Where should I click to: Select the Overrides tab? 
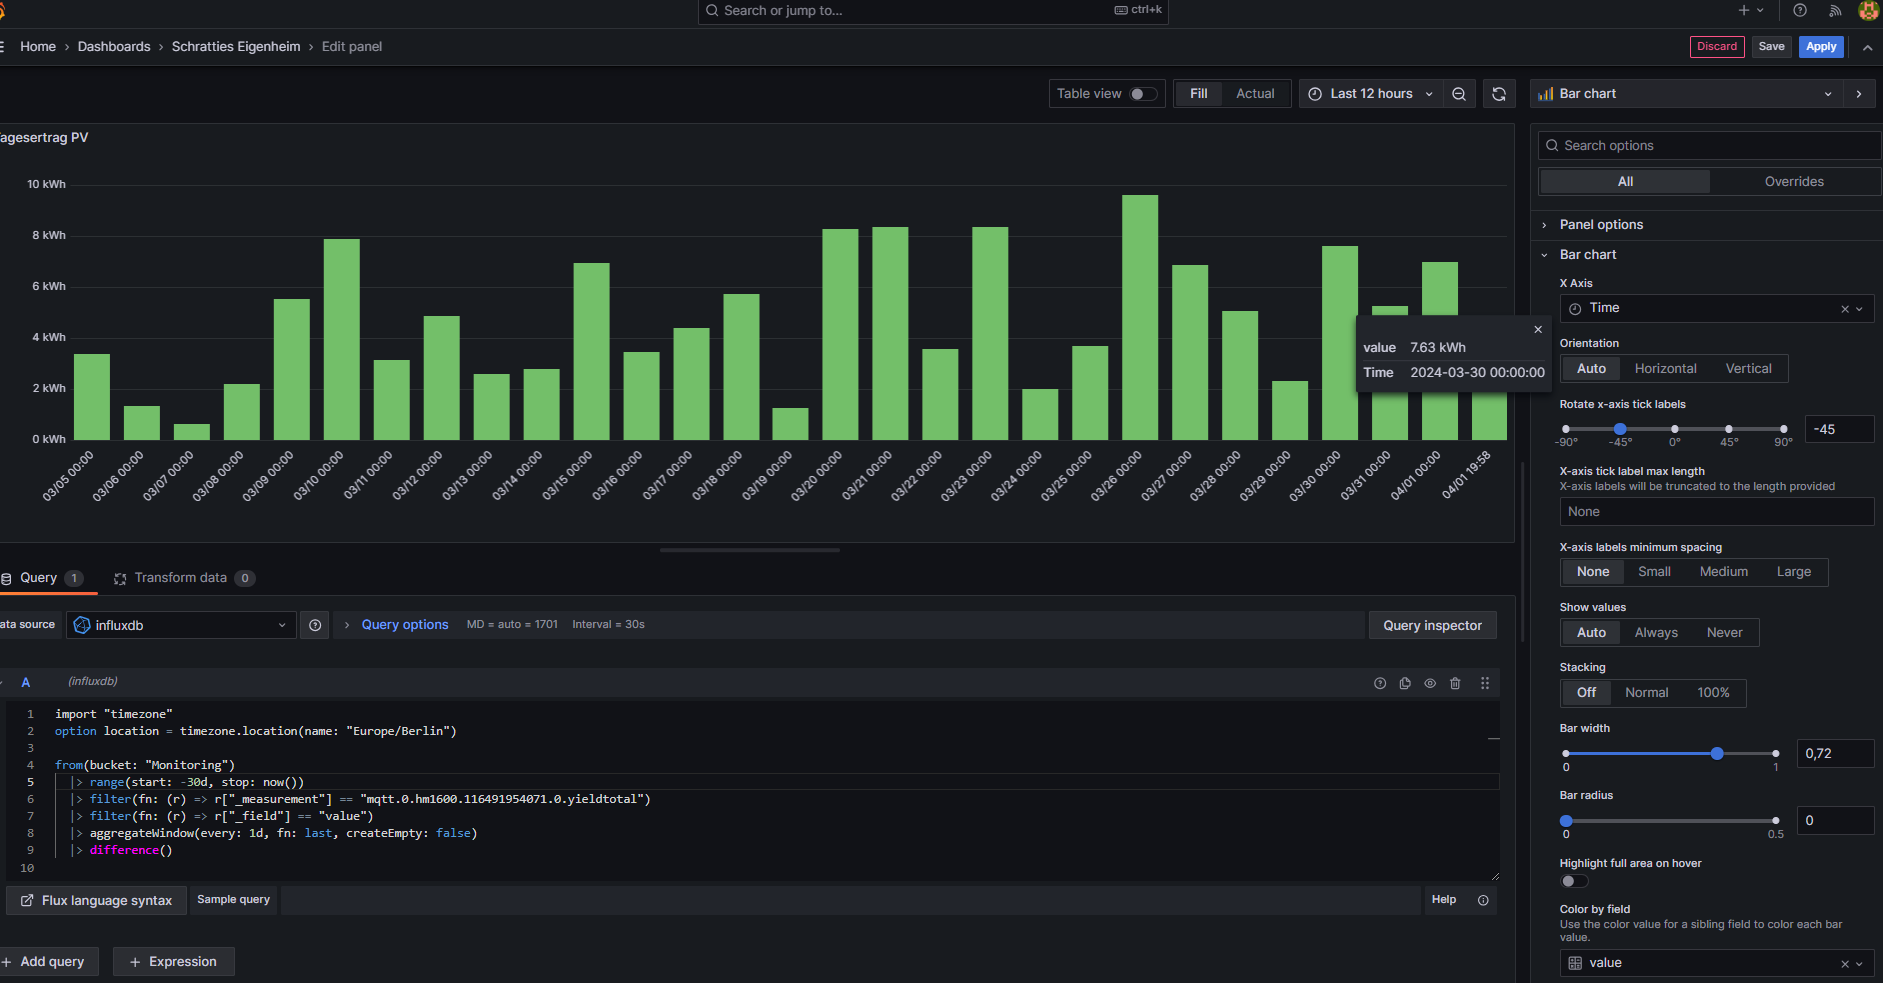[x=1794, y=182]
